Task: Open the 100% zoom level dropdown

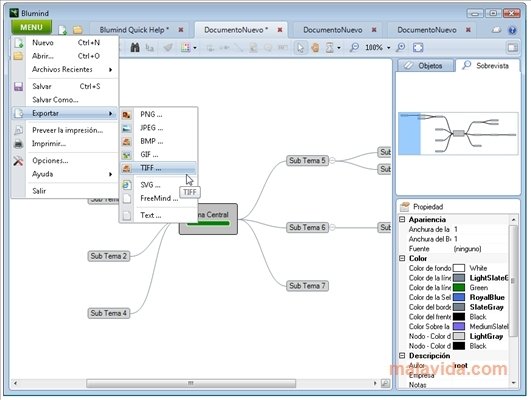Action: pos(388,48)
